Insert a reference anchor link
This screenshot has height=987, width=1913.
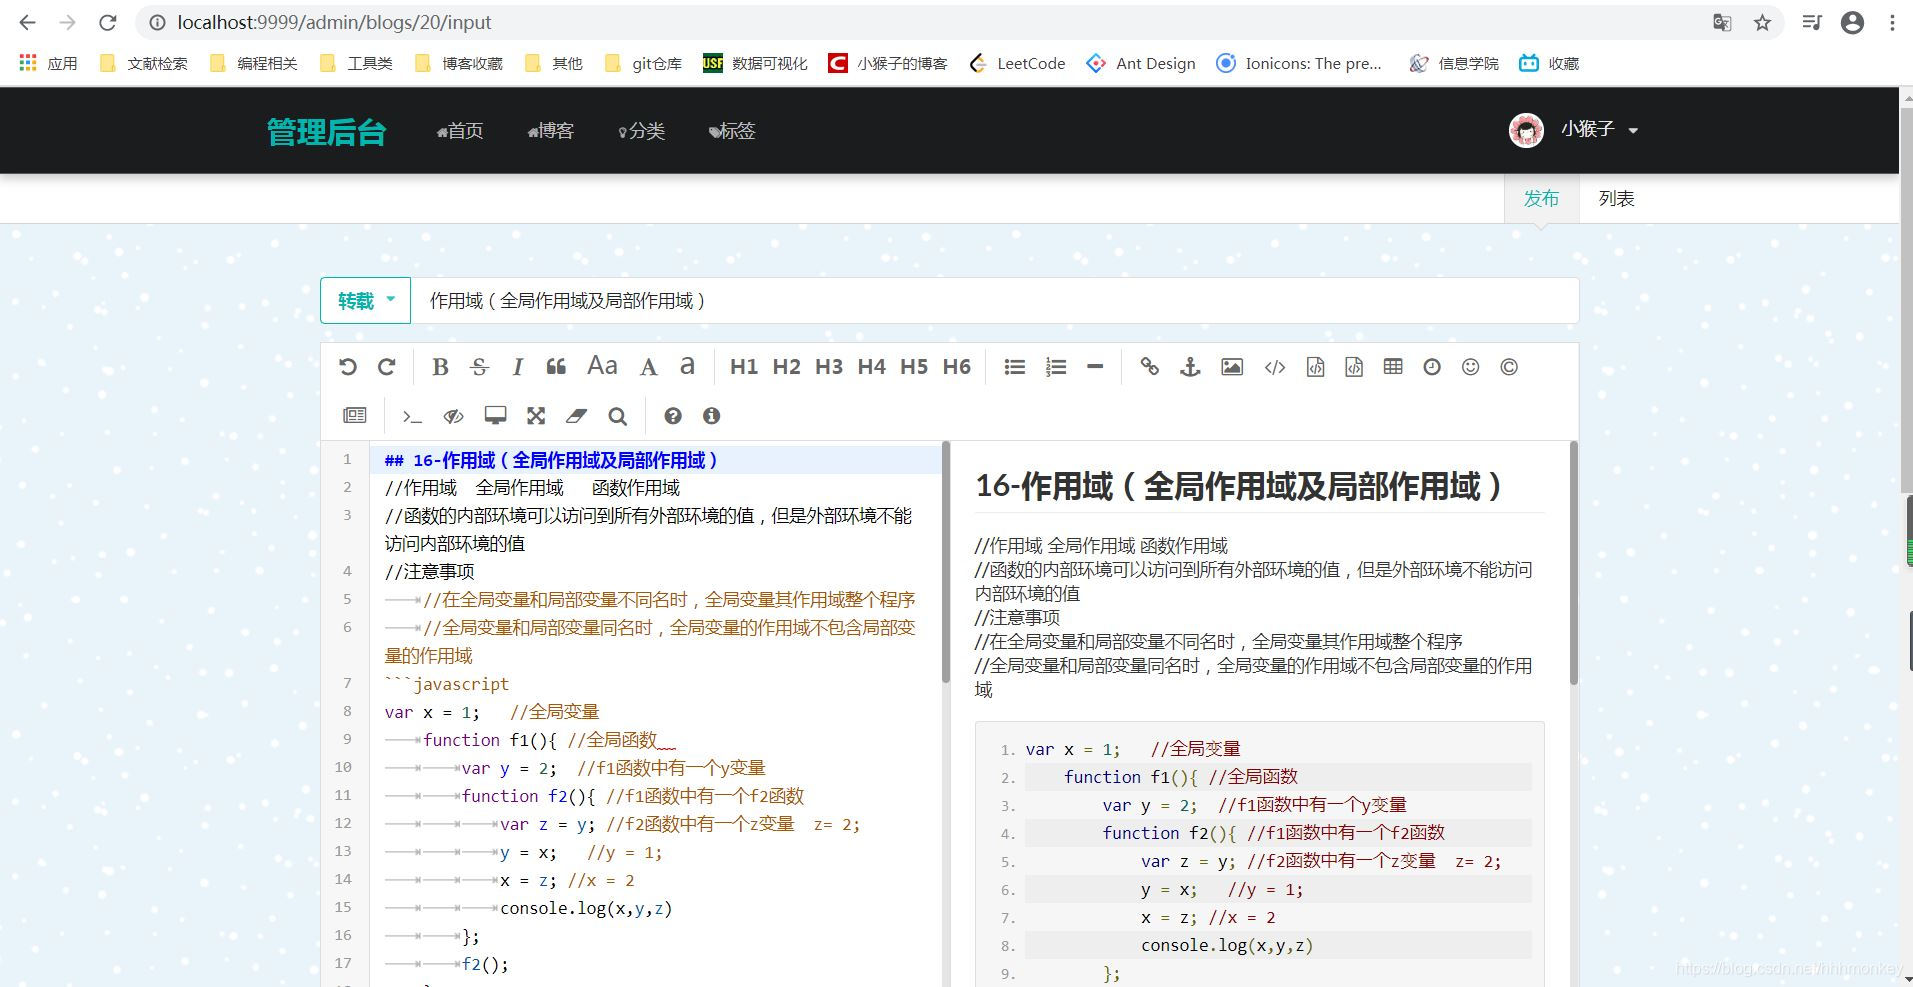click(x=1189, y=366)
